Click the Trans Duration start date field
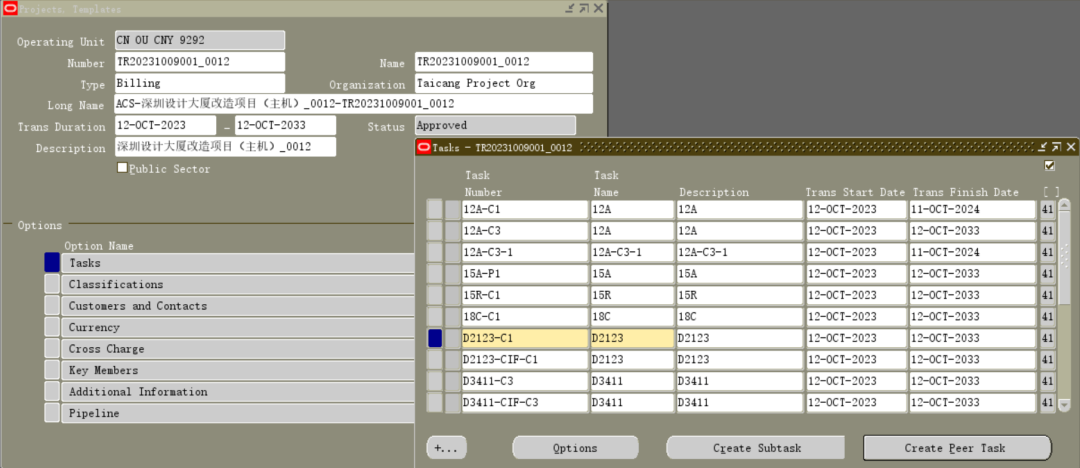This screenshot has height=468, width=1080. pyautogui.click(x=165, y=125)
